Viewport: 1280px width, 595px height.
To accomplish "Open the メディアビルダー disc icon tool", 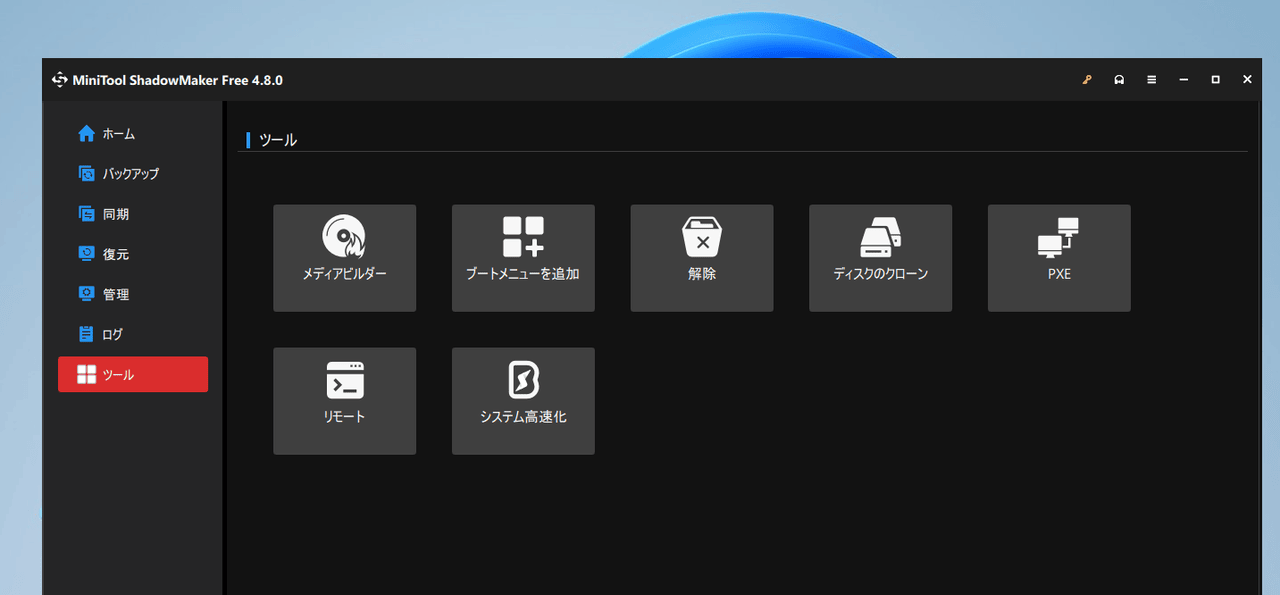I will point(344,238).
